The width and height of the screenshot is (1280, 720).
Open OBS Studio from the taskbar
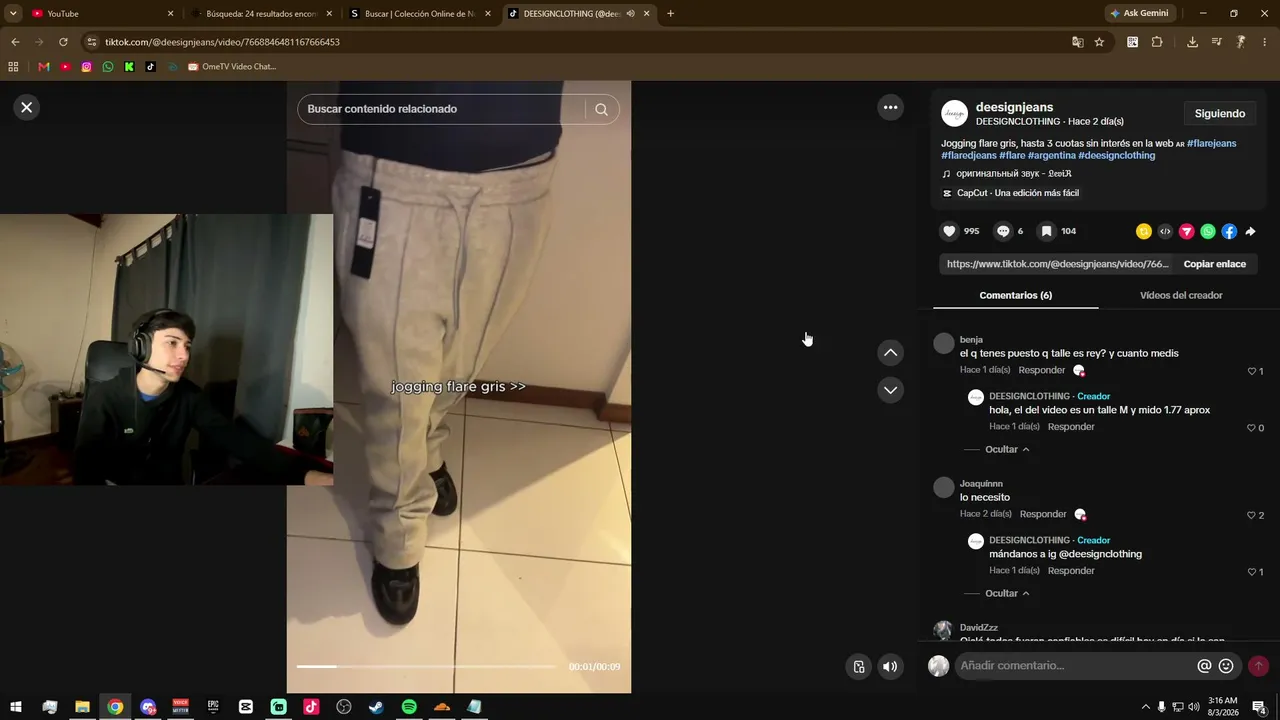coord(344,707)
